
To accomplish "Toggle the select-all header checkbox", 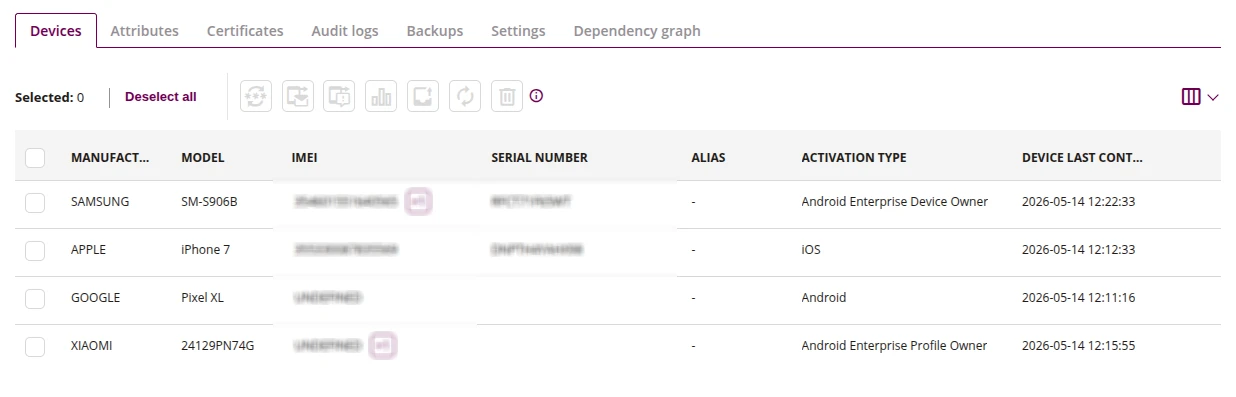I will pyautogui.click(x=35, y=158).
